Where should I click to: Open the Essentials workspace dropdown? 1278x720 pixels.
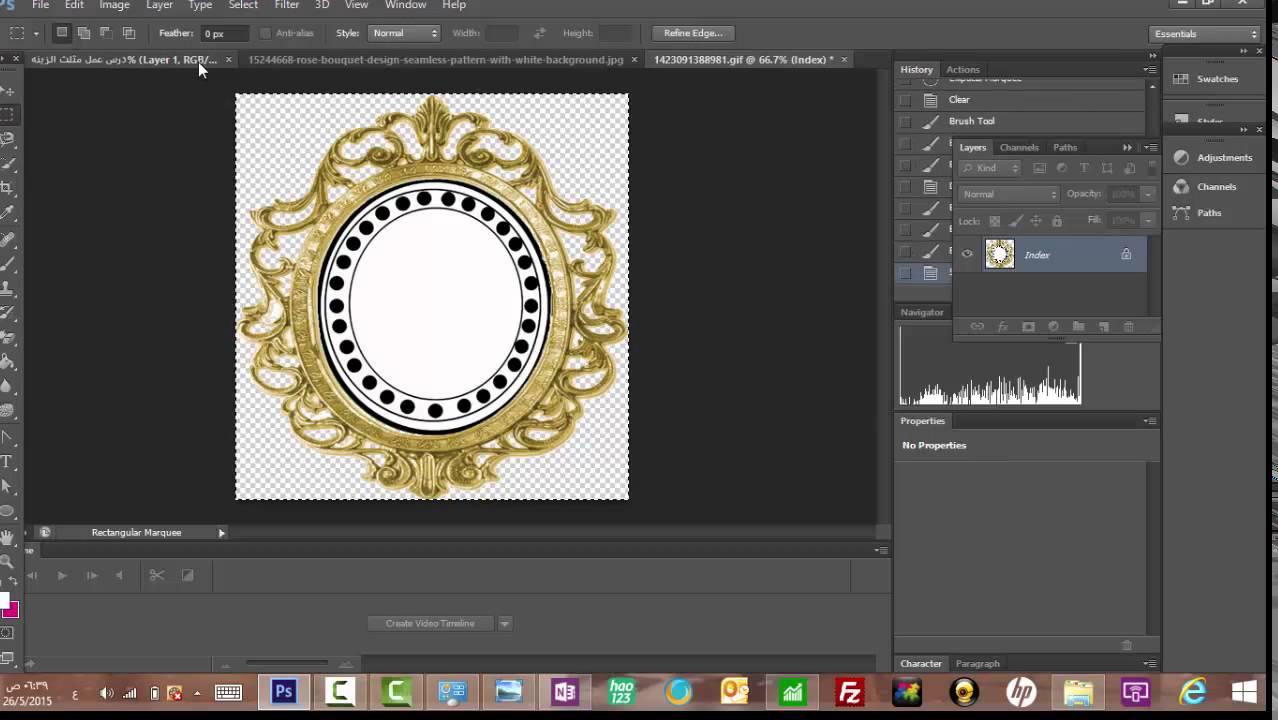click(1205, 34)
